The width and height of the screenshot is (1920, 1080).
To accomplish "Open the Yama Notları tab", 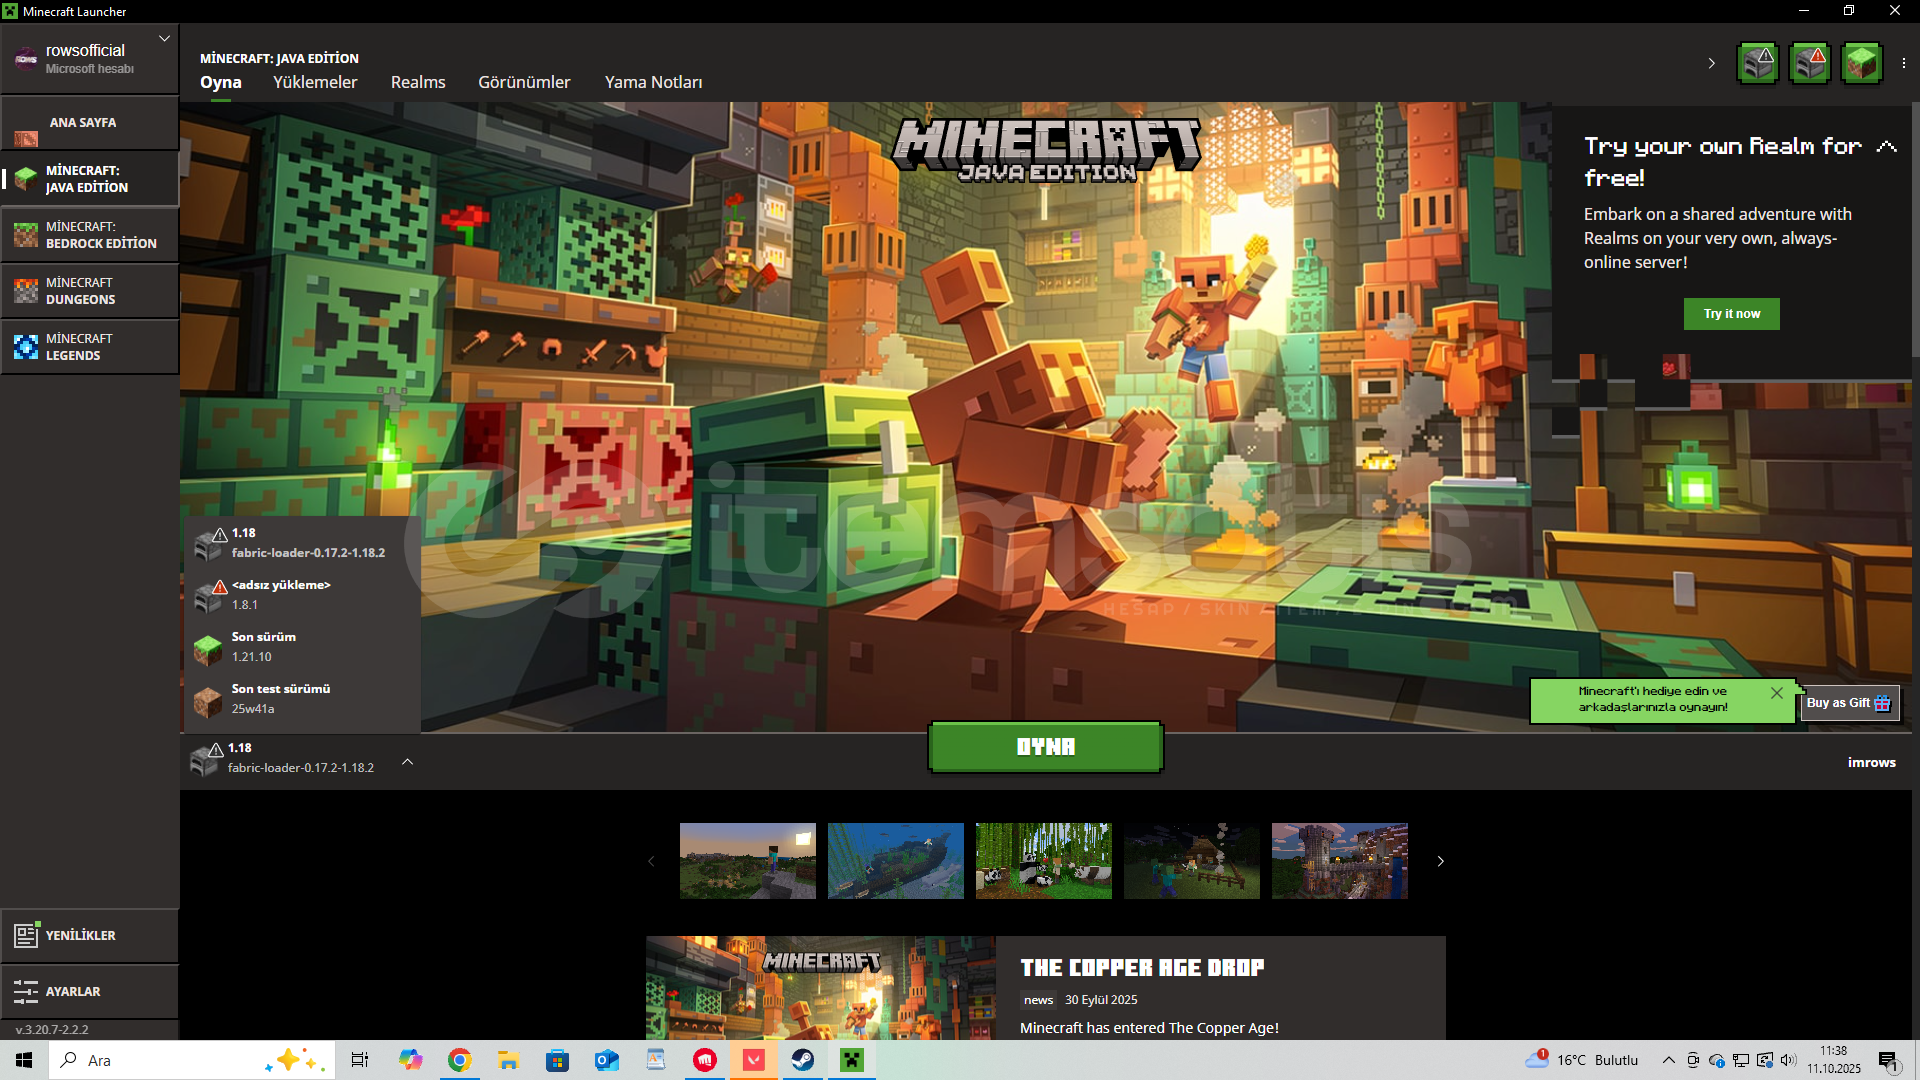I will (x=653, y=82).
